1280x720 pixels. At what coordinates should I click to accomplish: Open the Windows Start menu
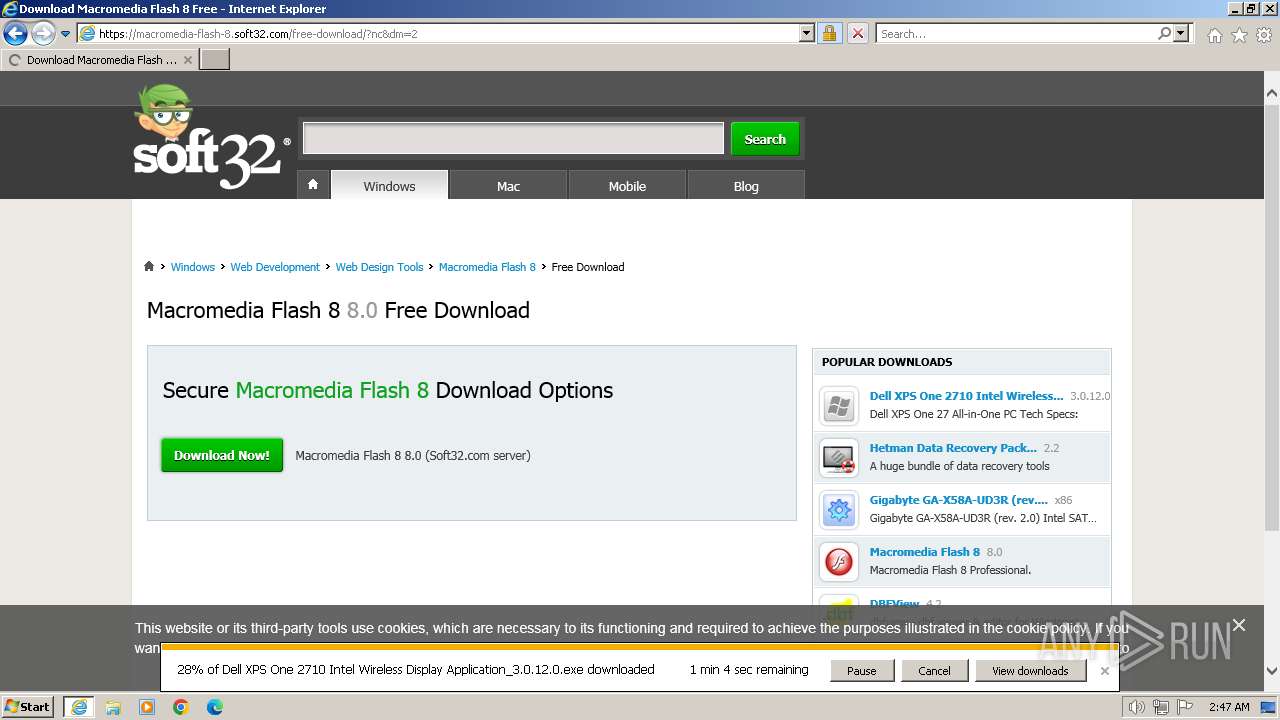point(28,706)
